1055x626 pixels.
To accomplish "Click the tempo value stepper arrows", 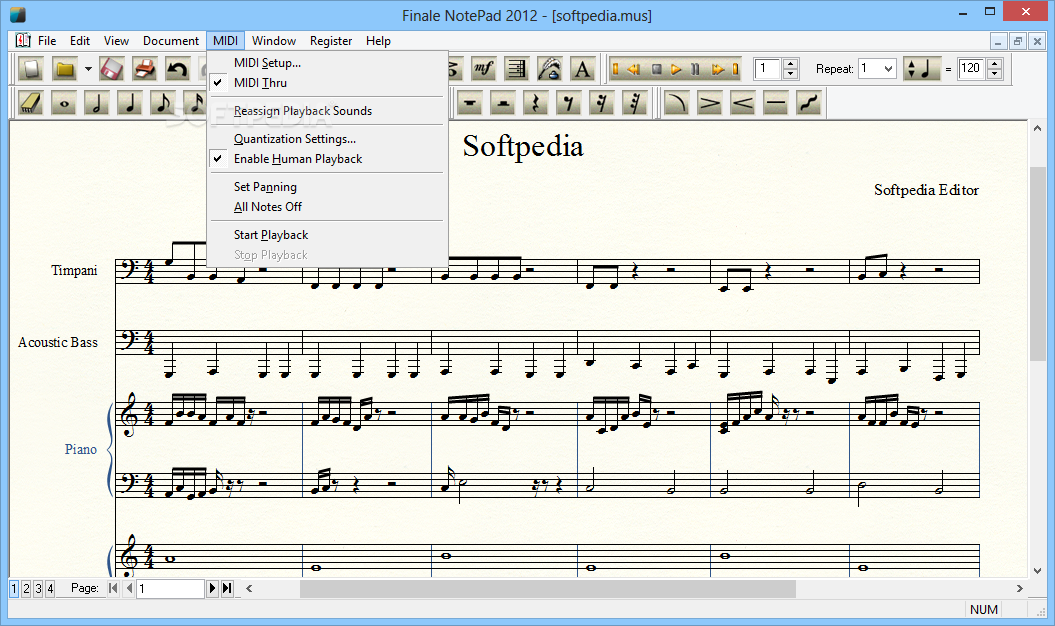I will tap(995, 69).
